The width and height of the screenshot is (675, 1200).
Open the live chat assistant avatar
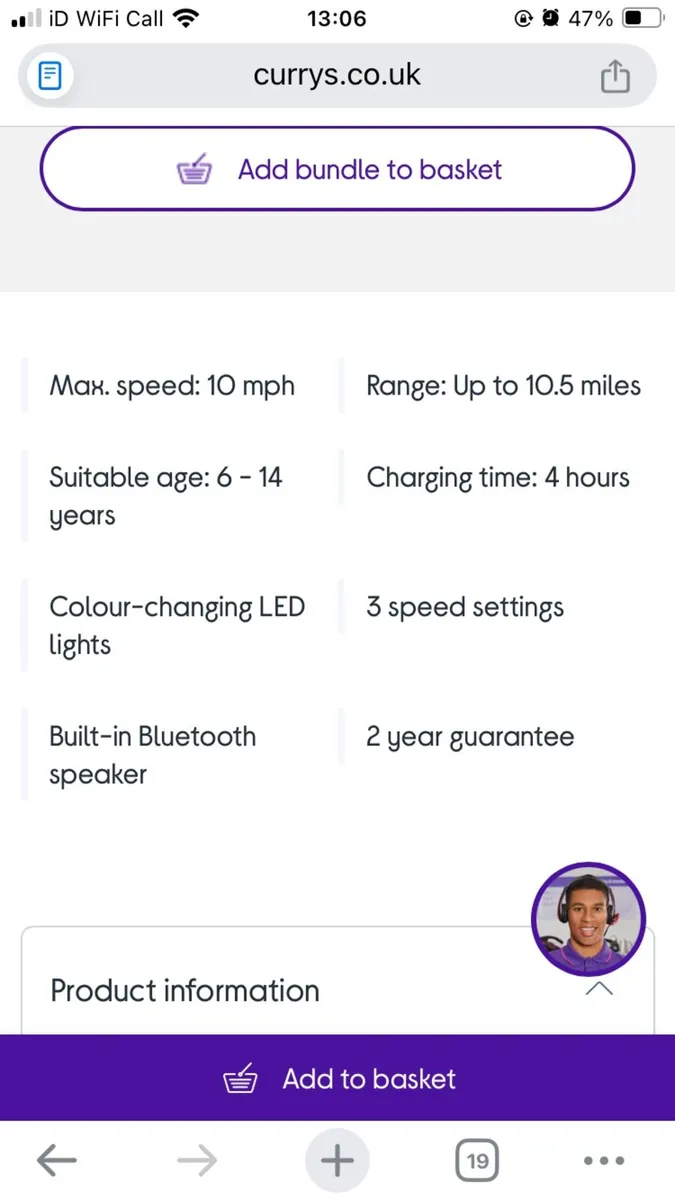point(588,918)
